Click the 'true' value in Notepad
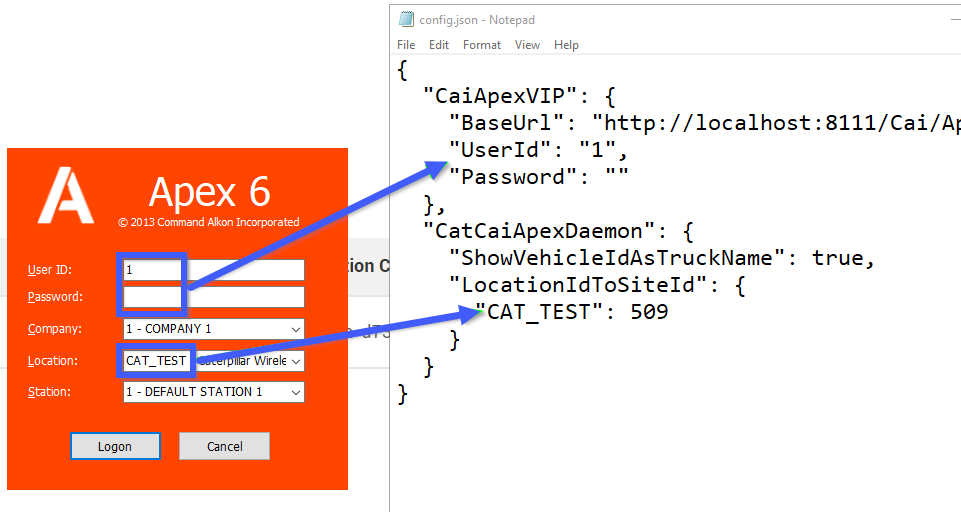961x512 pixels. coord(837,258)
